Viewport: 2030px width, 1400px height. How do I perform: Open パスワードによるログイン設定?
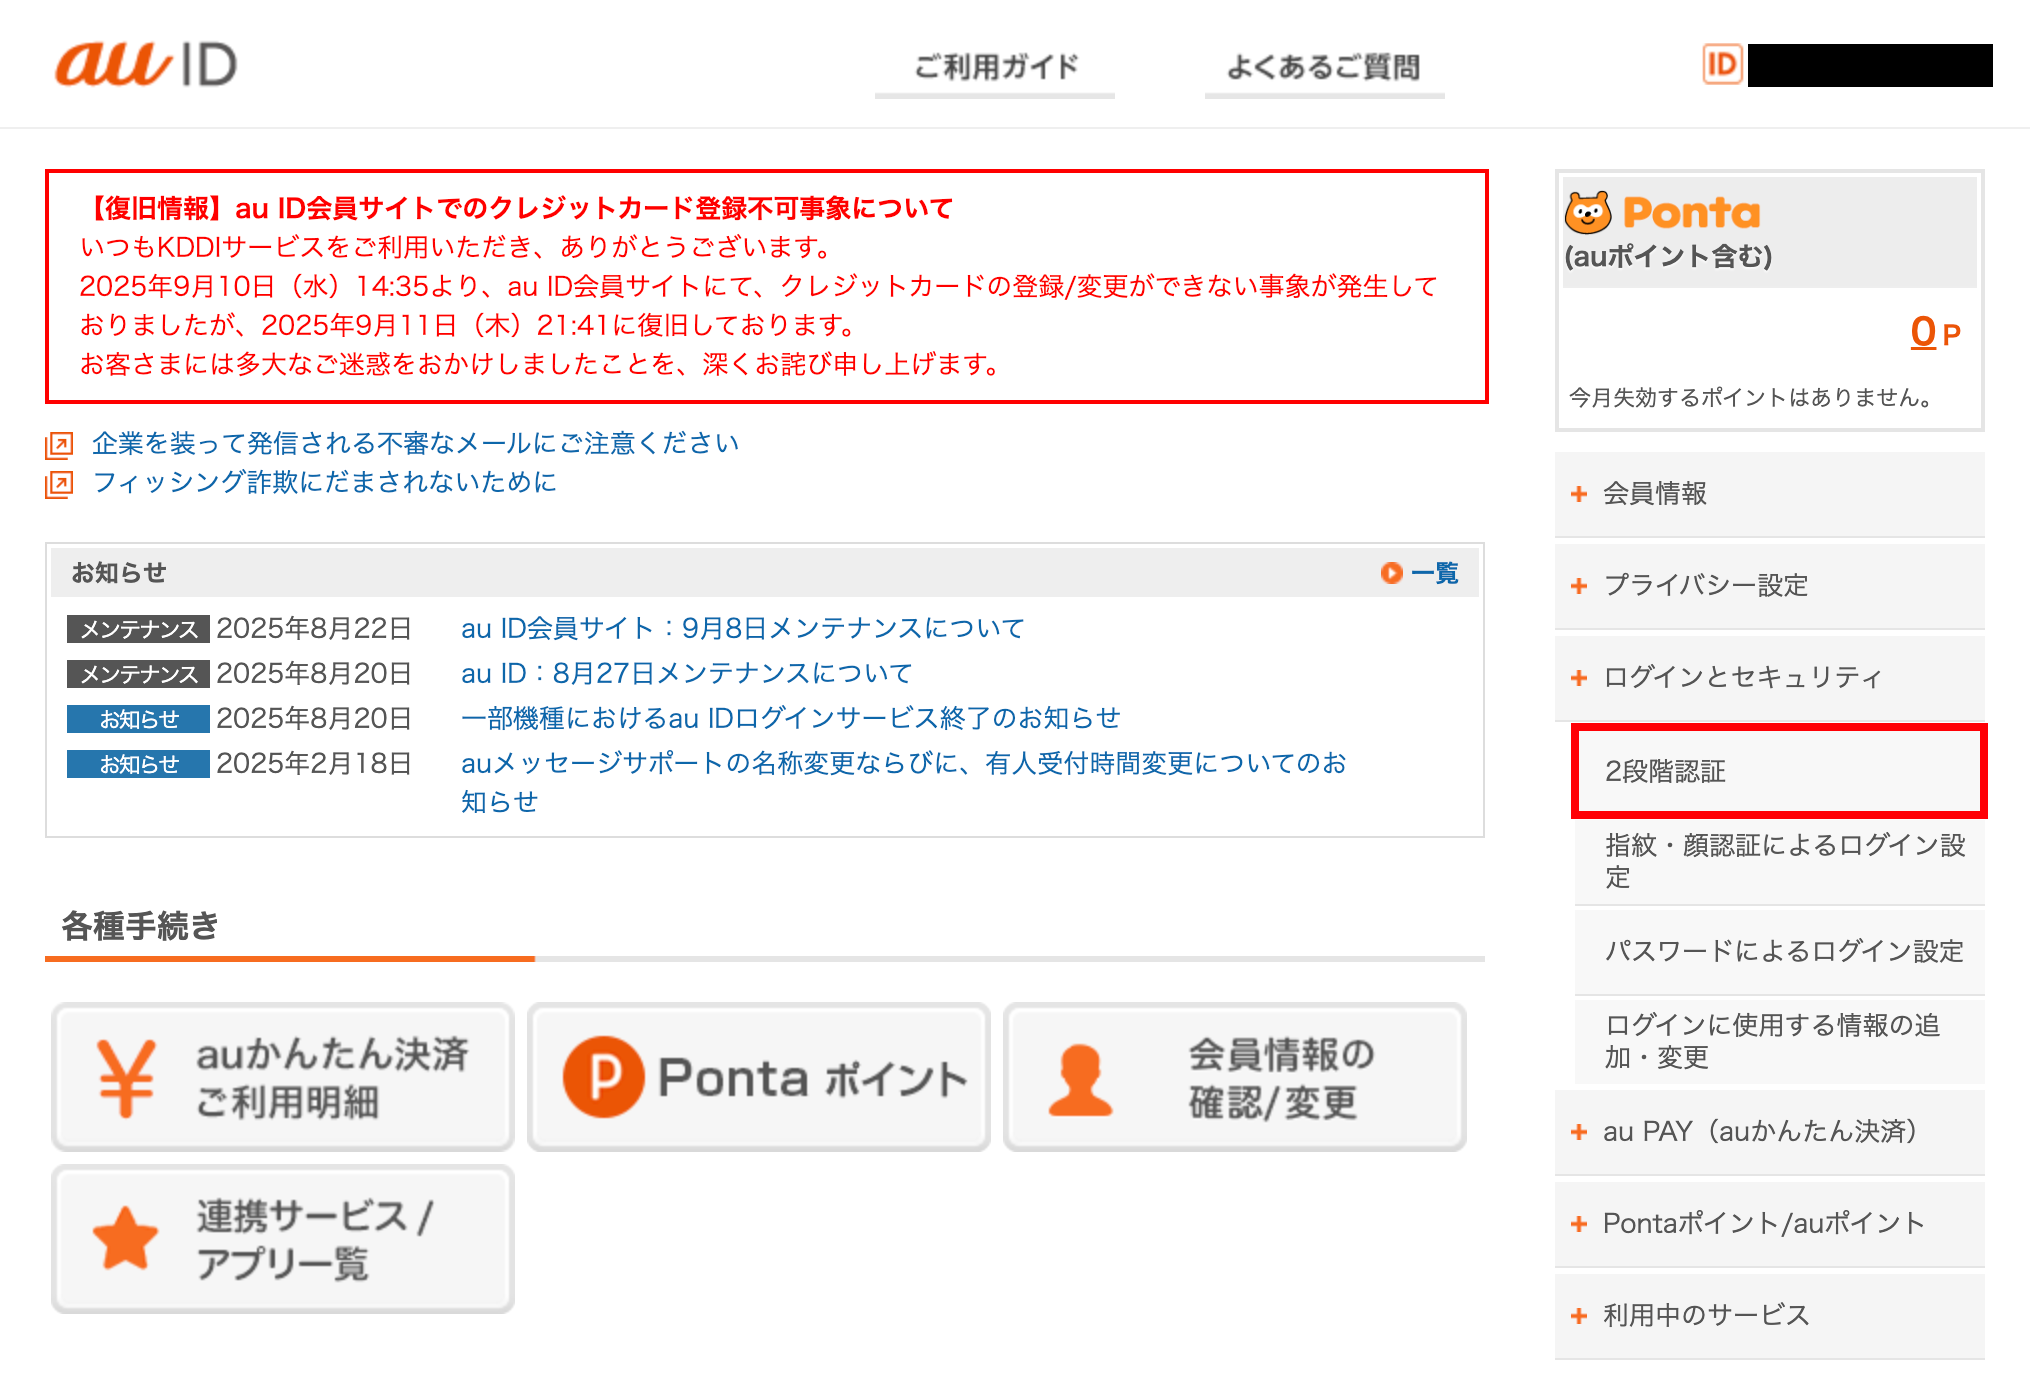1783,951
